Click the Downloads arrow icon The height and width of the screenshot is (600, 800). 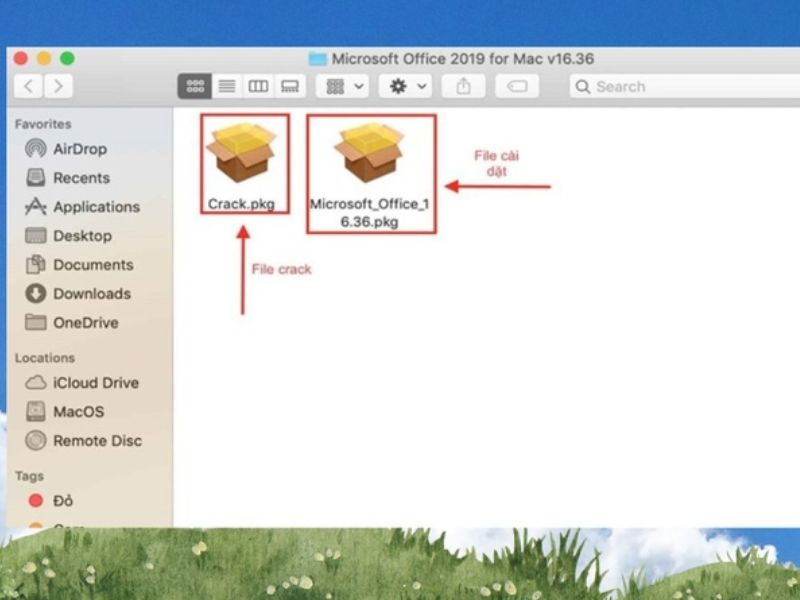tap(36, 293)
